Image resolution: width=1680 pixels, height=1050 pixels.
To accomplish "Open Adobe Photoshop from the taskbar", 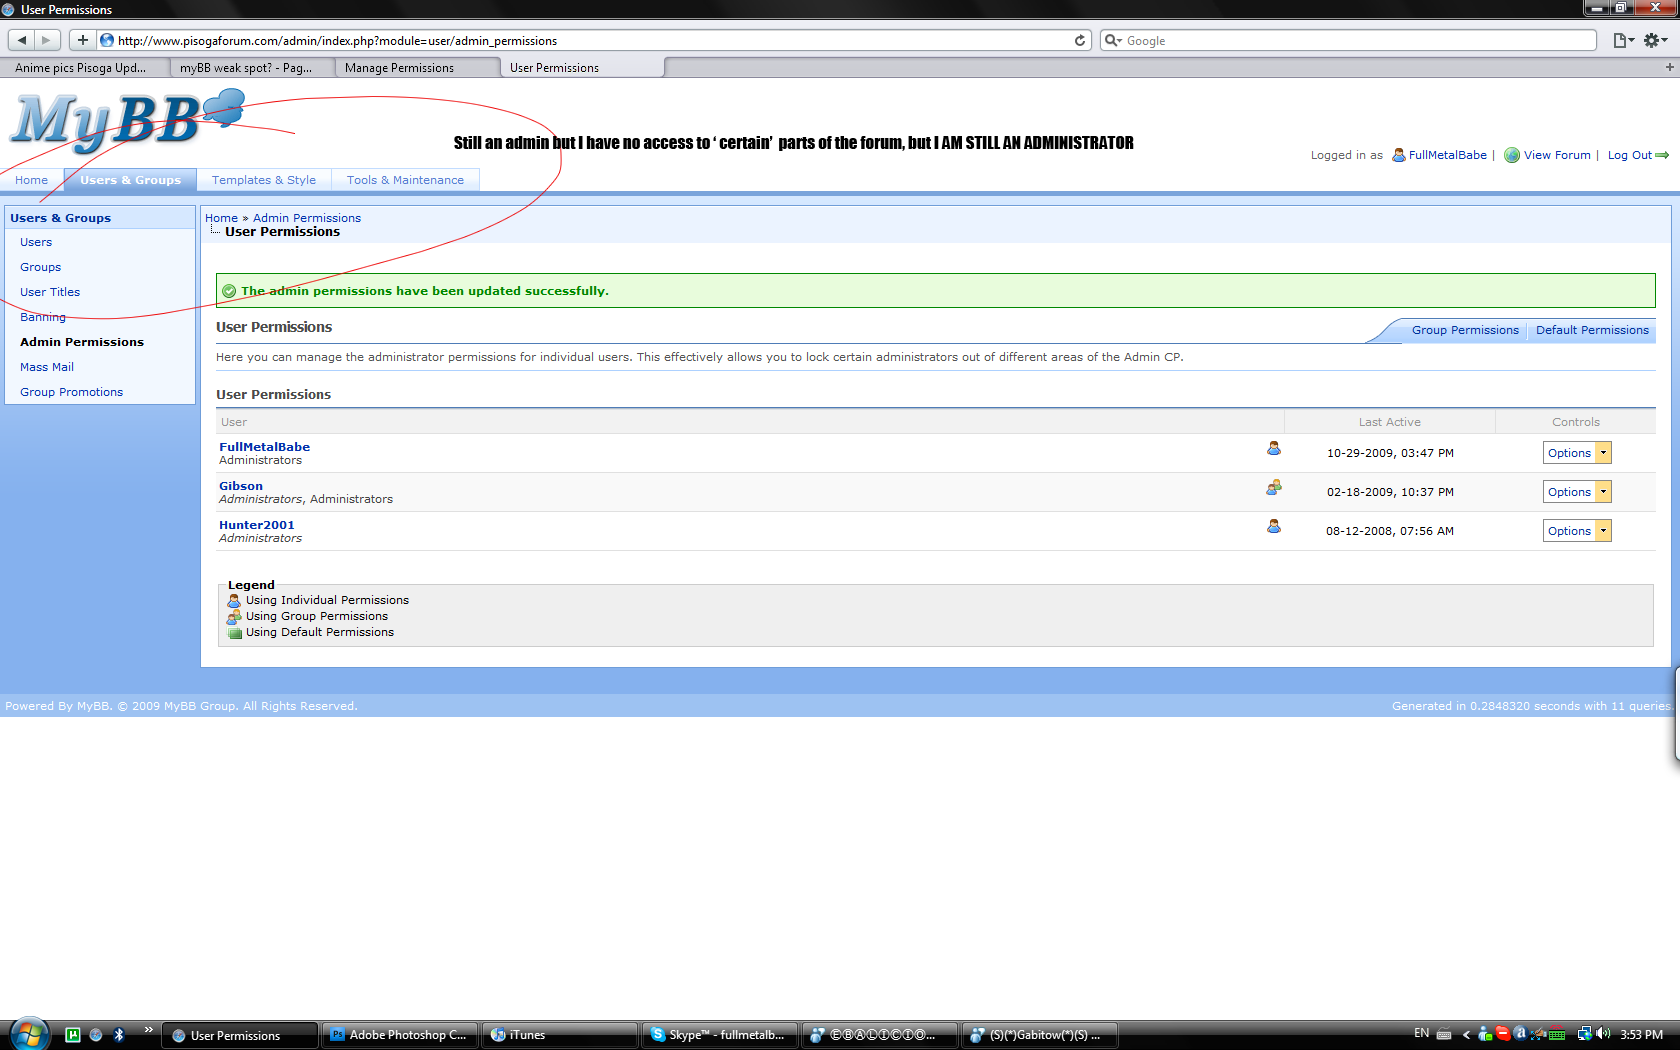I will [400, 1035].
